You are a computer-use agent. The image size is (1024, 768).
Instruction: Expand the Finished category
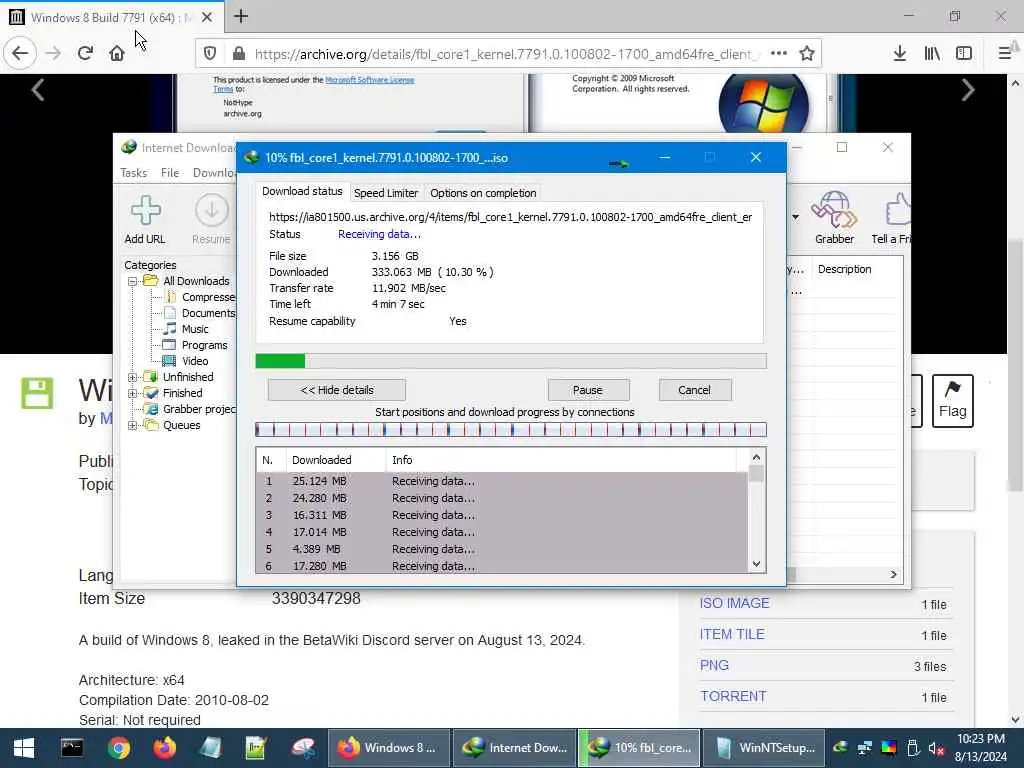pos(132,393)
